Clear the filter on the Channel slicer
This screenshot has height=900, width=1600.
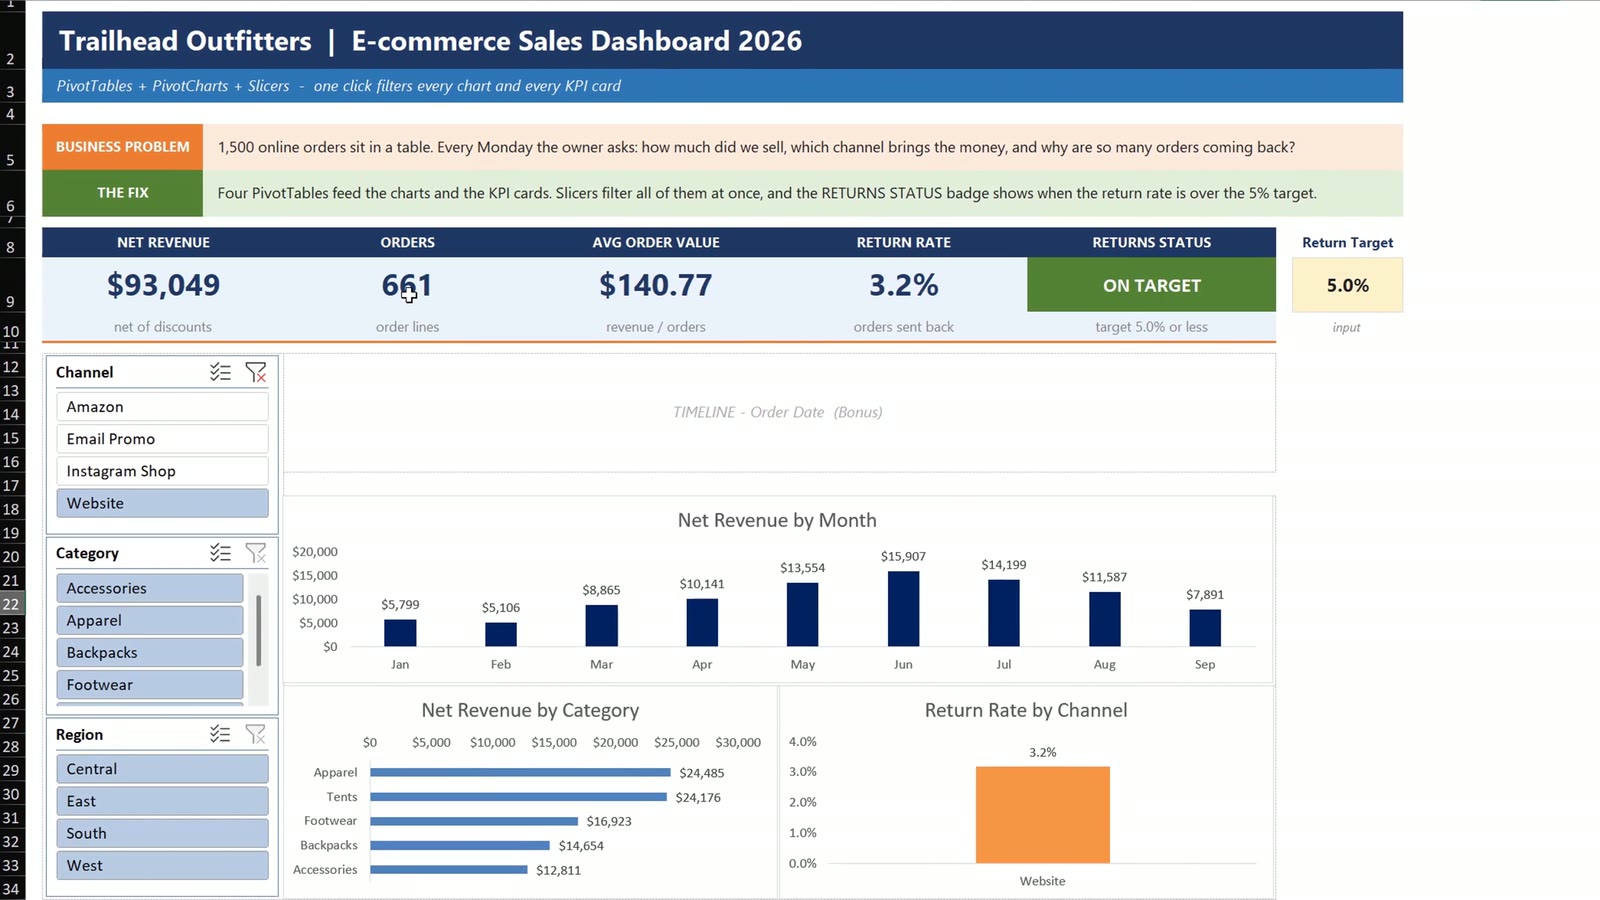point(256,372)
